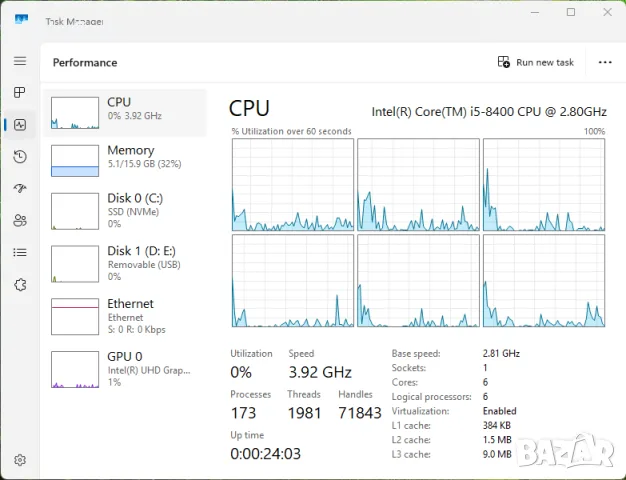Click the 384 KB L1 cache value
Image resolution: width=626 pixels, height=480 pixels.
pos(497,425)
